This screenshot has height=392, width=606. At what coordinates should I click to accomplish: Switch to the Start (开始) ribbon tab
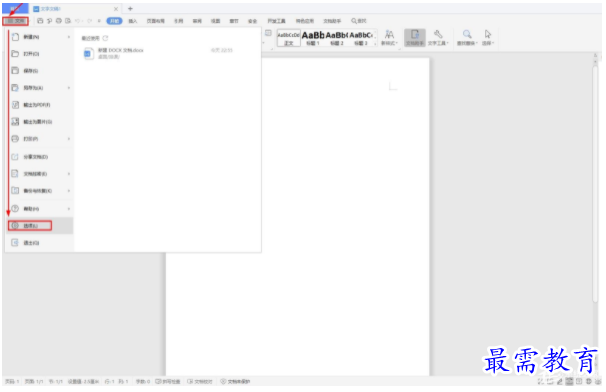click(114, 21)
